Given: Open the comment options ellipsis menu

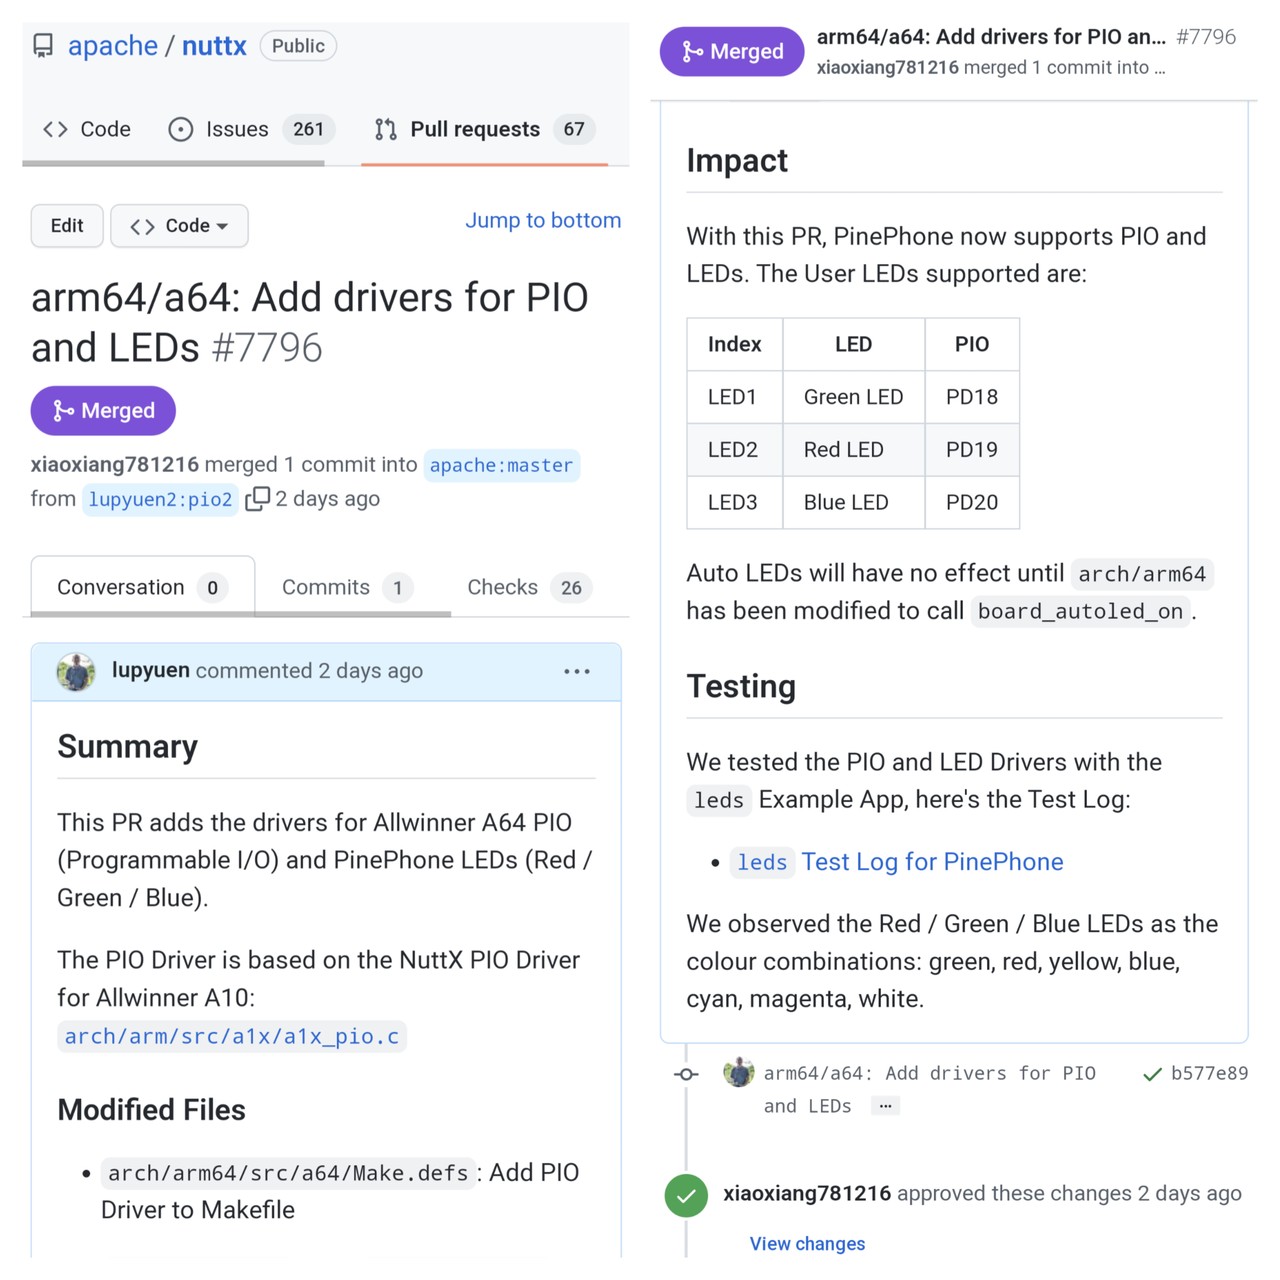Looking at the screenshot, I should (x=577, y=671).
